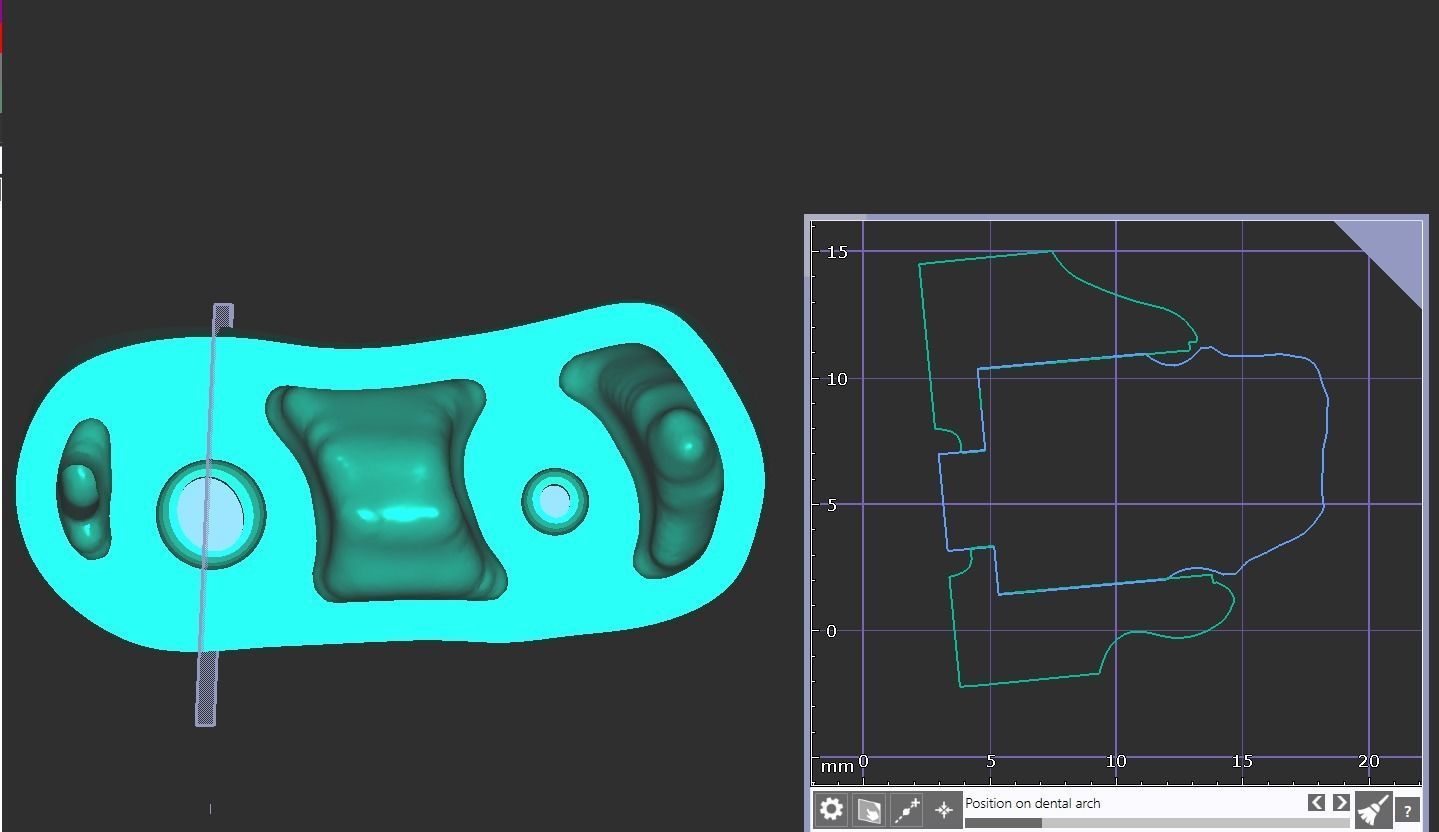Screen dimensions: 1439x832
Task: Step to next position on dental arch
Action: pos(1341,802)
